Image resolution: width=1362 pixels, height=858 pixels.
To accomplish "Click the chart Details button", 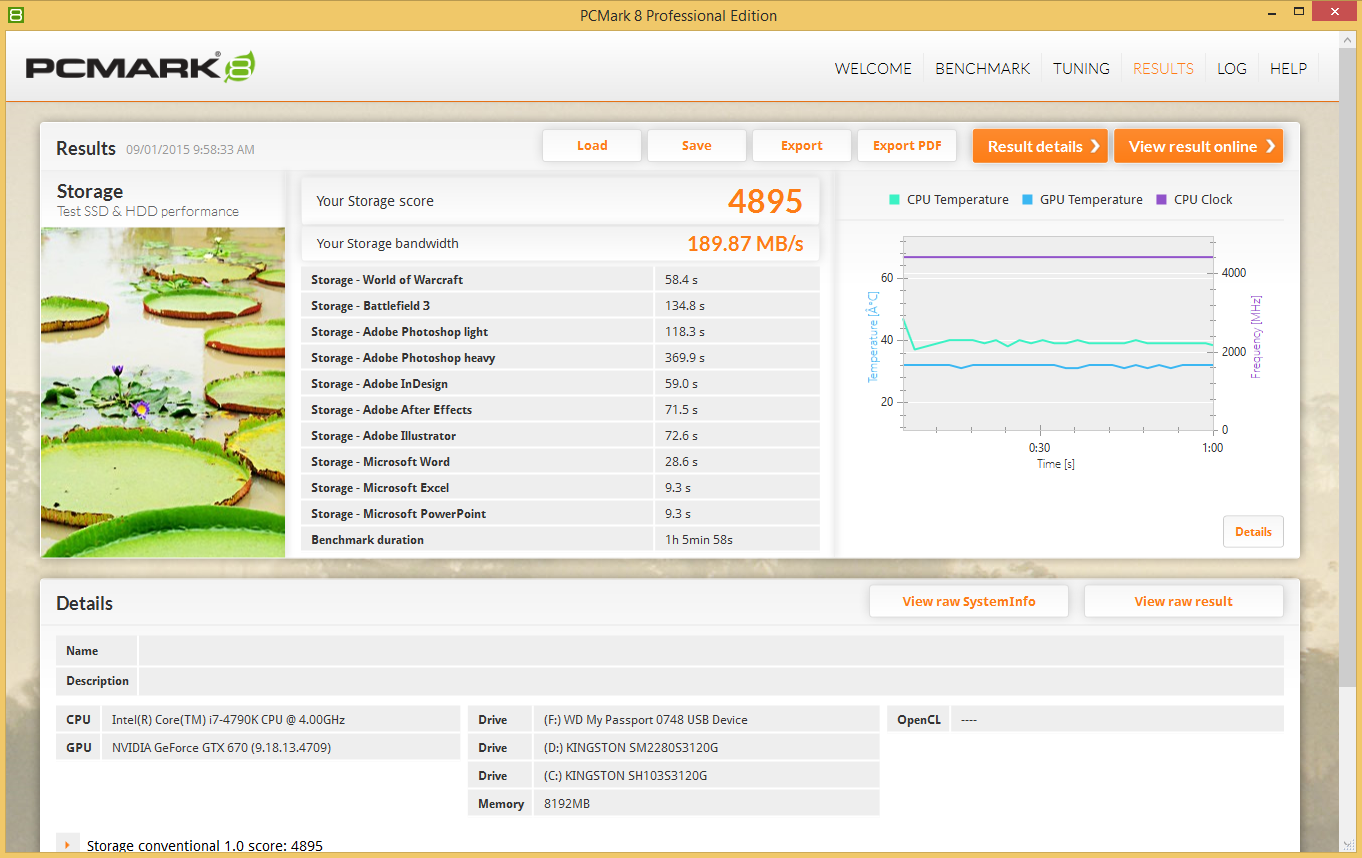I will click(x=1253, y=531).
